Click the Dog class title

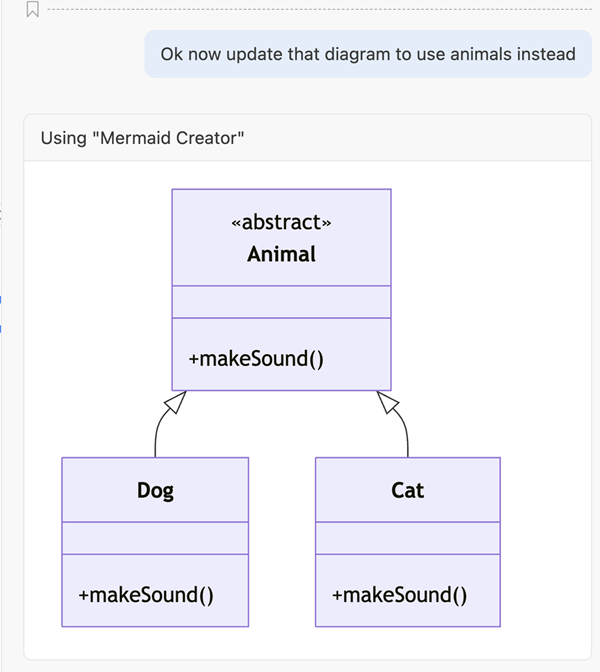tap(155, 490)
